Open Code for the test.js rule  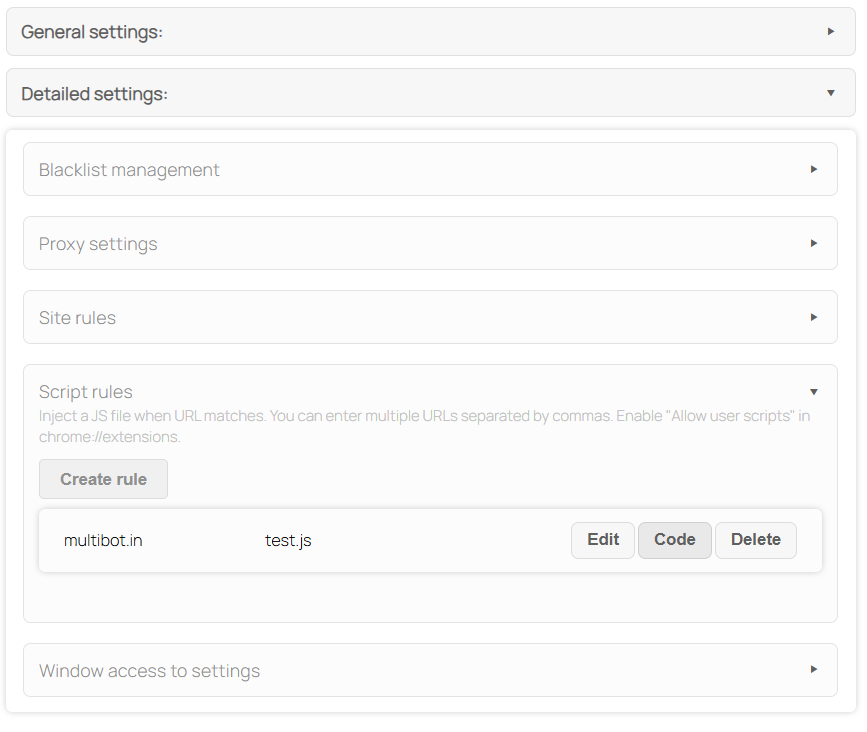coord(674,540)
